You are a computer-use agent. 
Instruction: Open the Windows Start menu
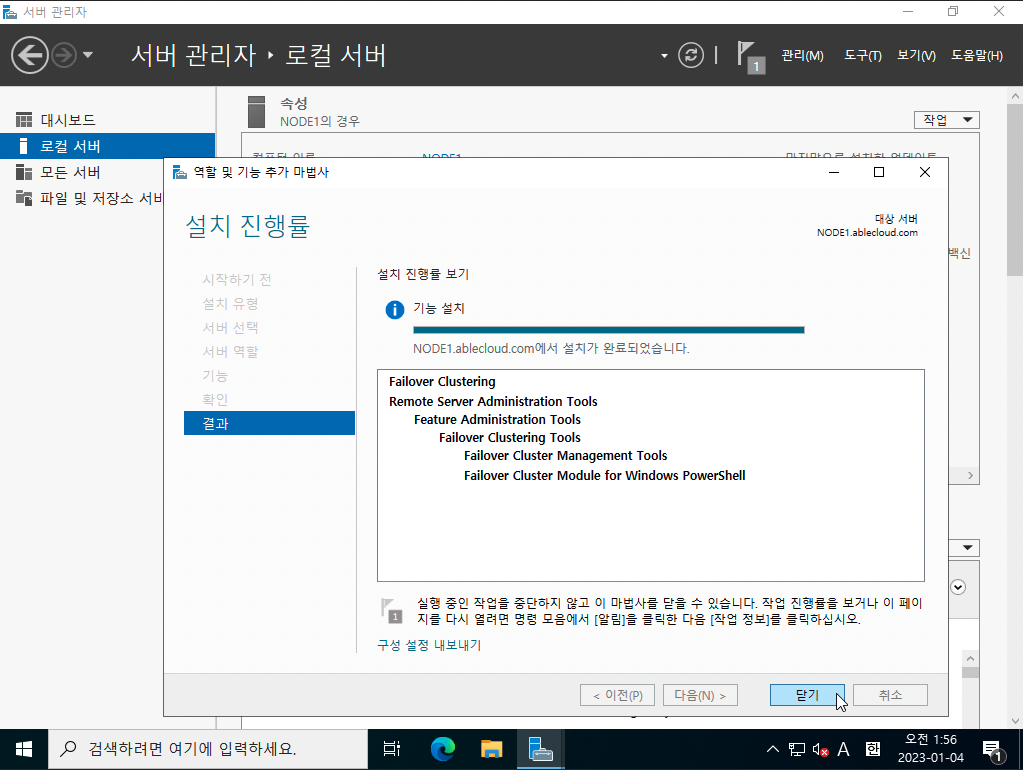(x=23, y=749)
